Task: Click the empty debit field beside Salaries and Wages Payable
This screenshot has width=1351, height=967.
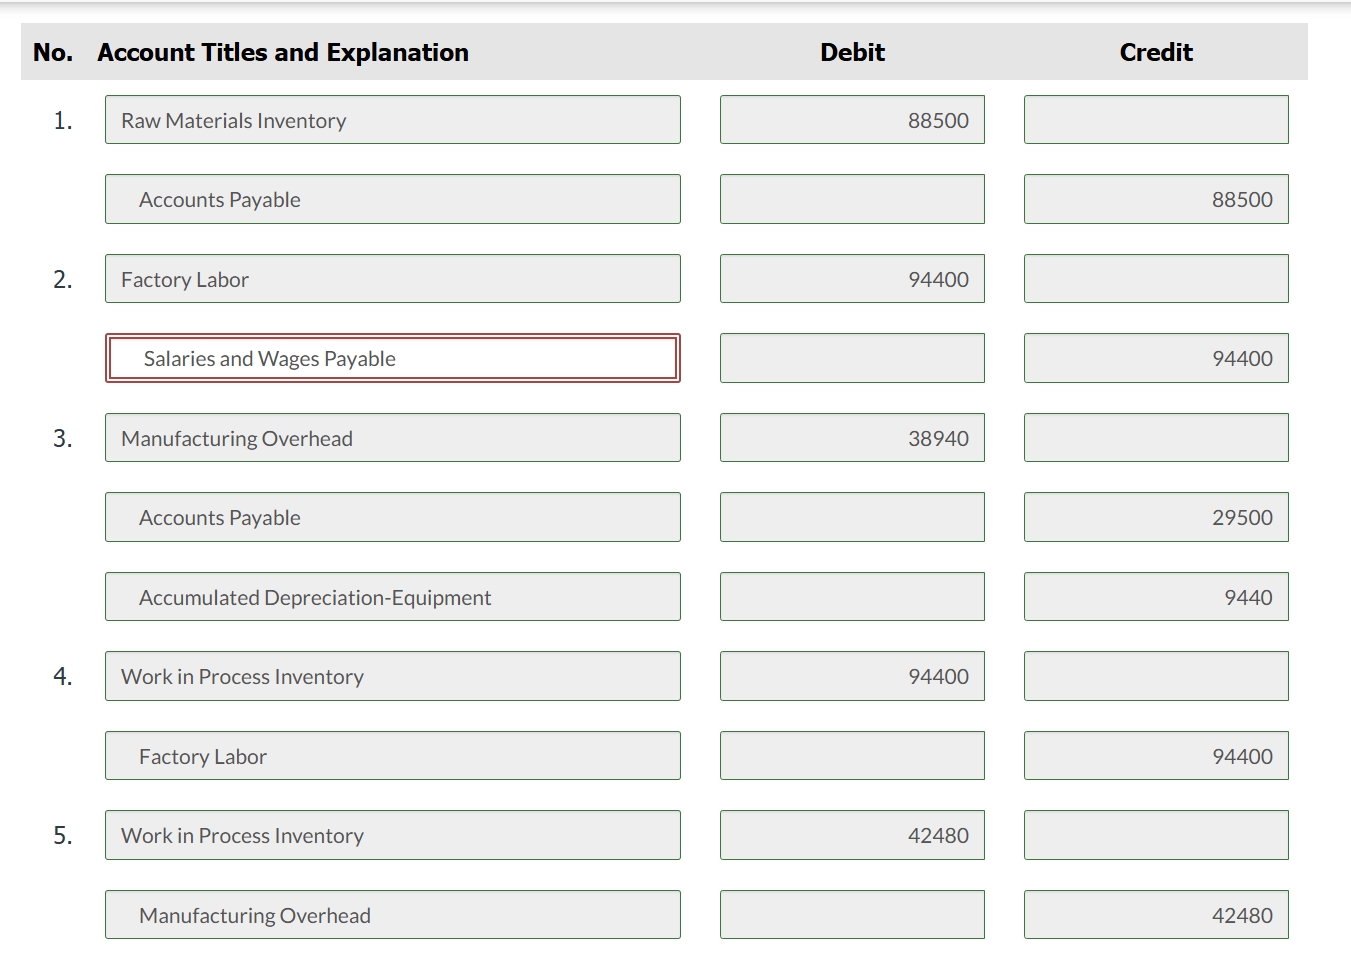Action: (x=852, y=358)
